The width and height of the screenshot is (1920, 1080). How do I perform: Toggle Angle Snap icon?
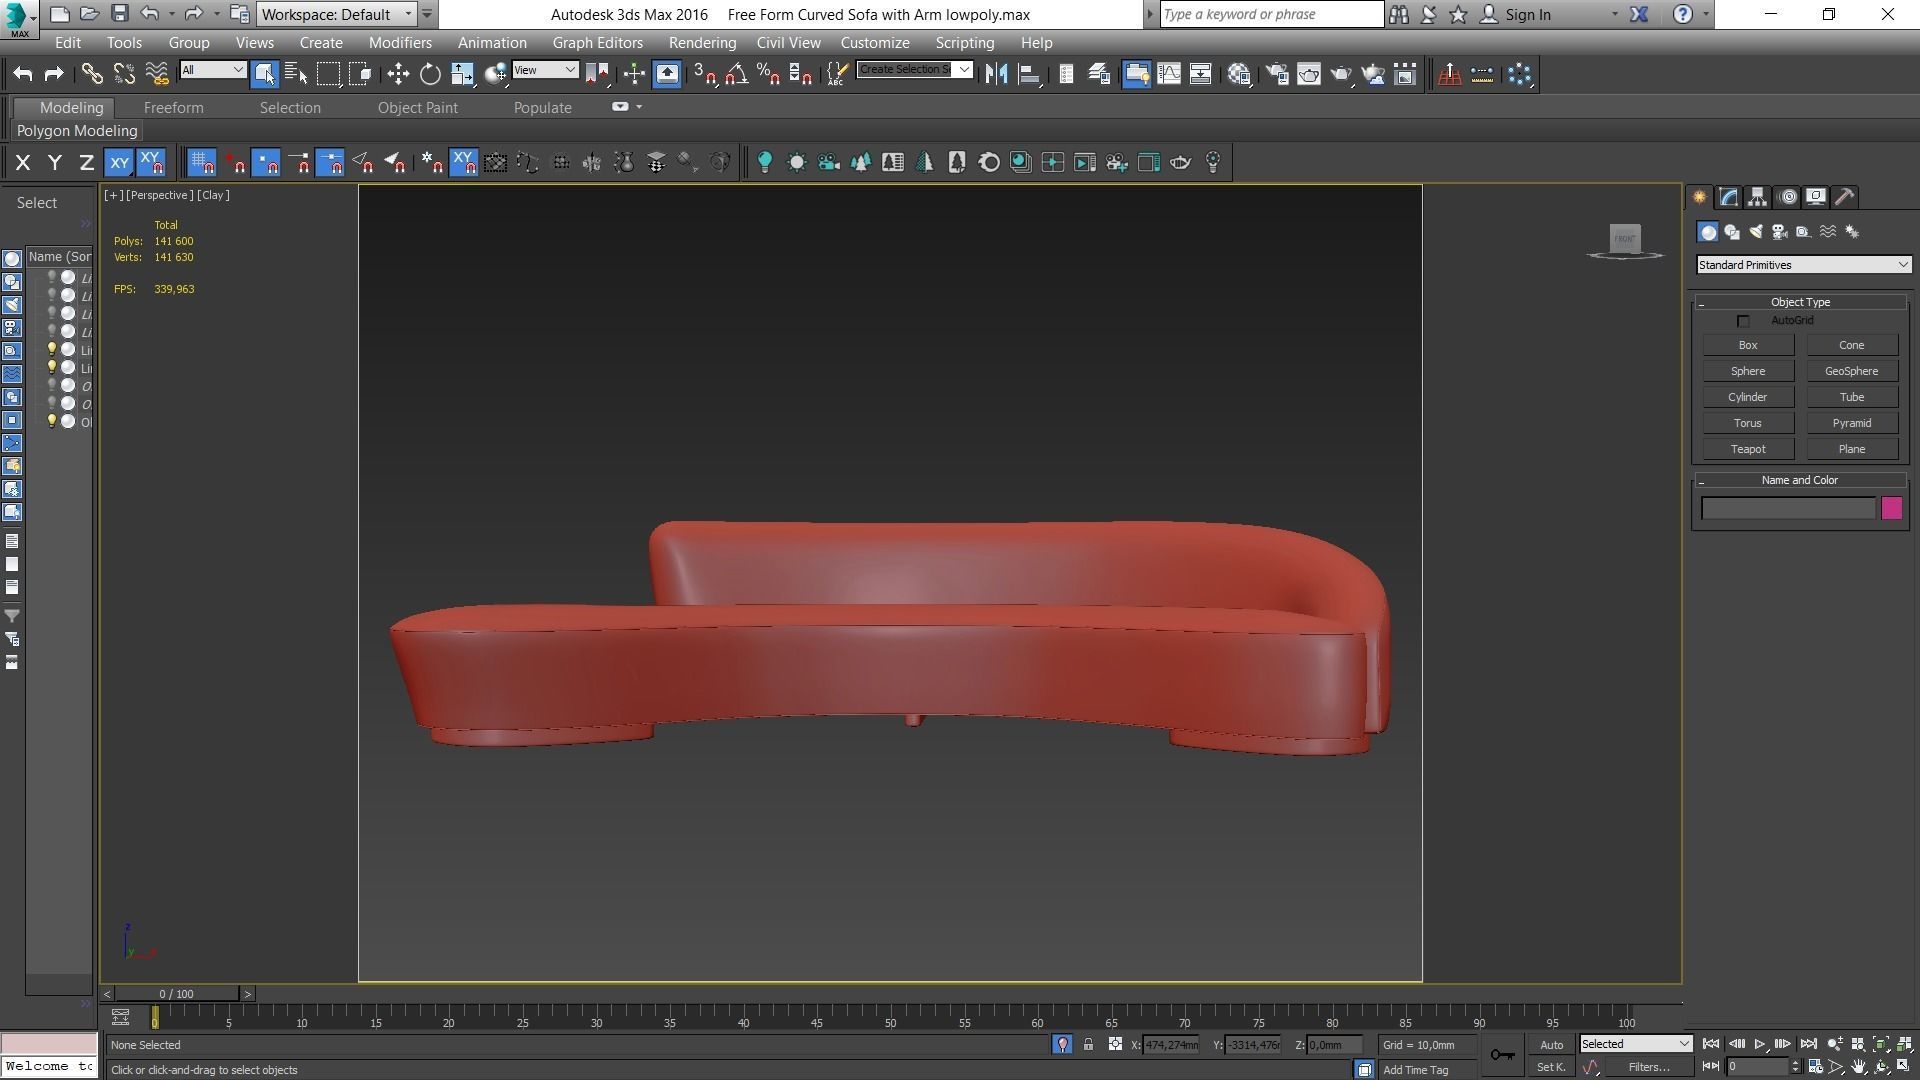[737, 74]
